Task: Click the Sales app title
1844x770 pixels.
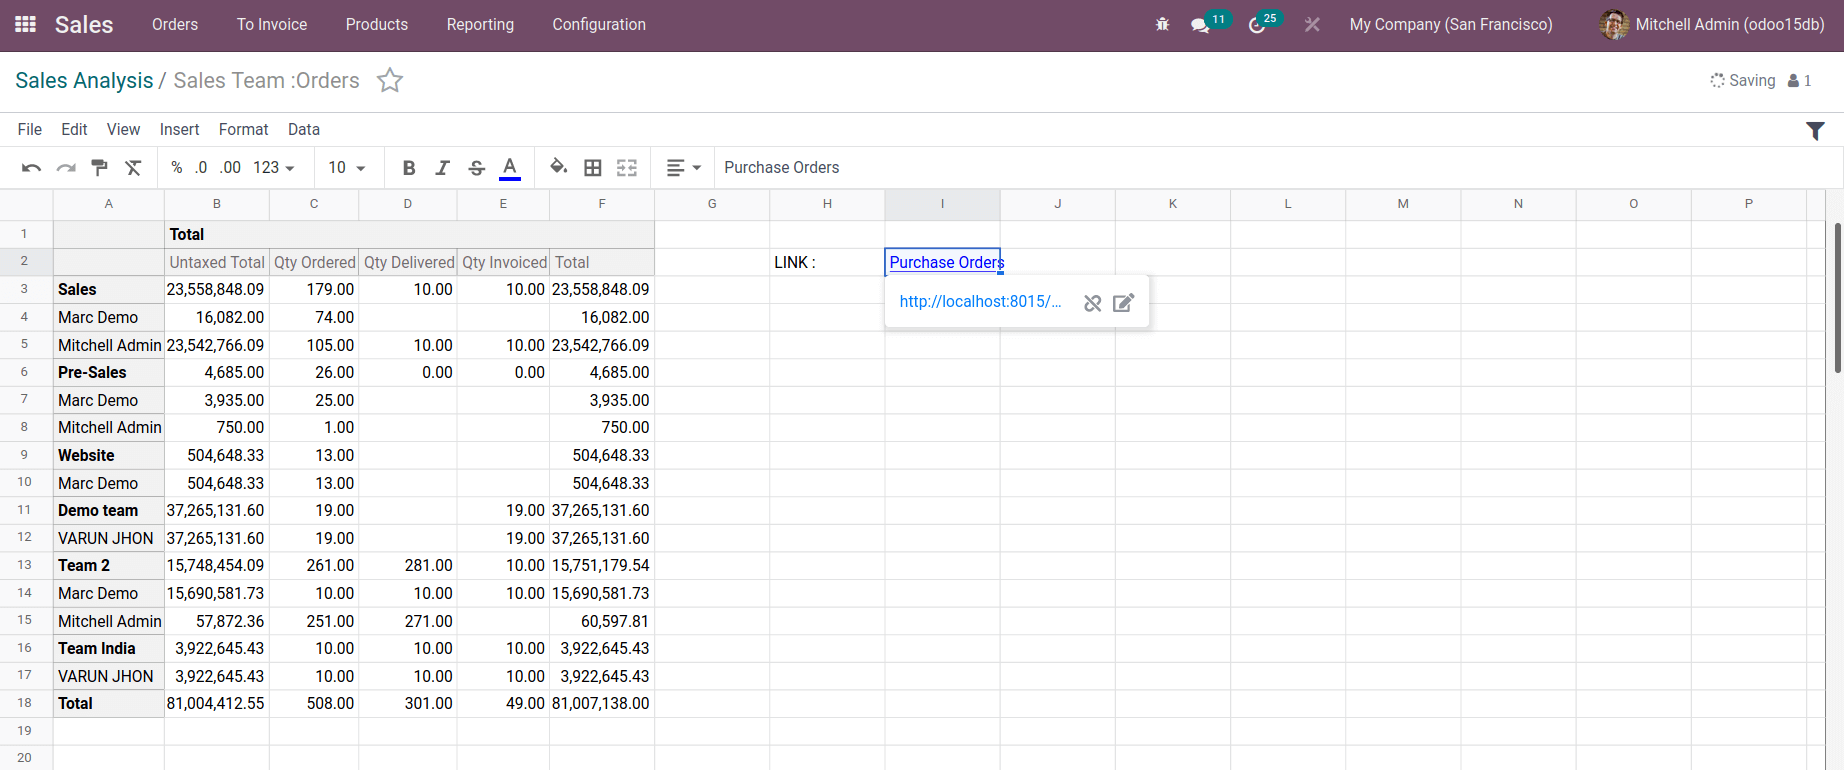Action: (84, 25)
